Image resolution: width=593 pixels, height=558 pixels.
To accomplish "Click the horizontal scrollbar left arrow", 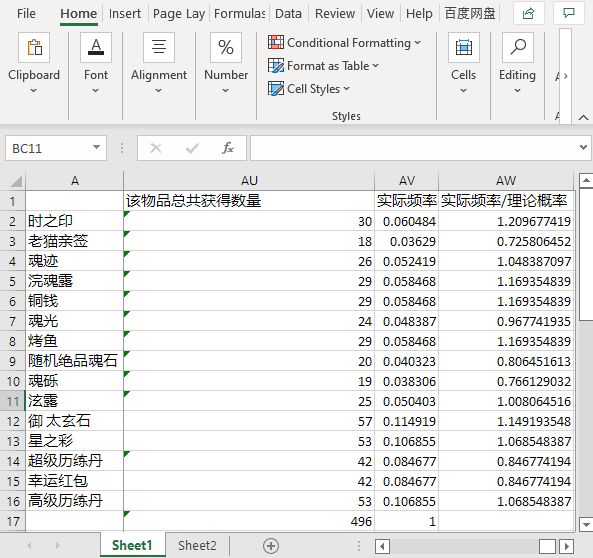I will 382,546.
